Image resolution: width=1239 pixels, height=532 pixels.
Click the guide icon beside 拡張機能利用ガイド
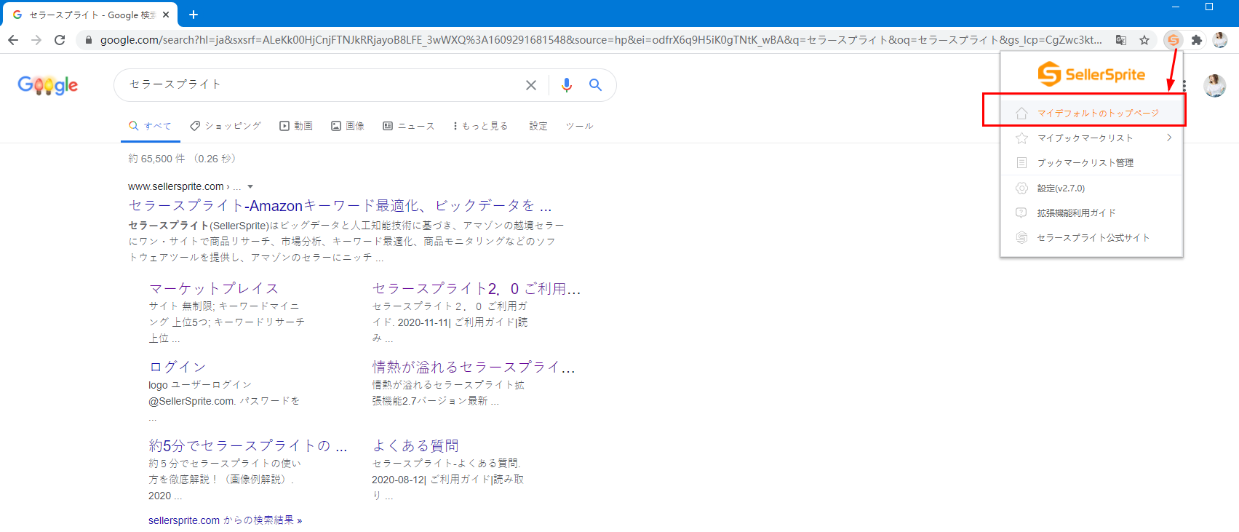[1021, 213]
